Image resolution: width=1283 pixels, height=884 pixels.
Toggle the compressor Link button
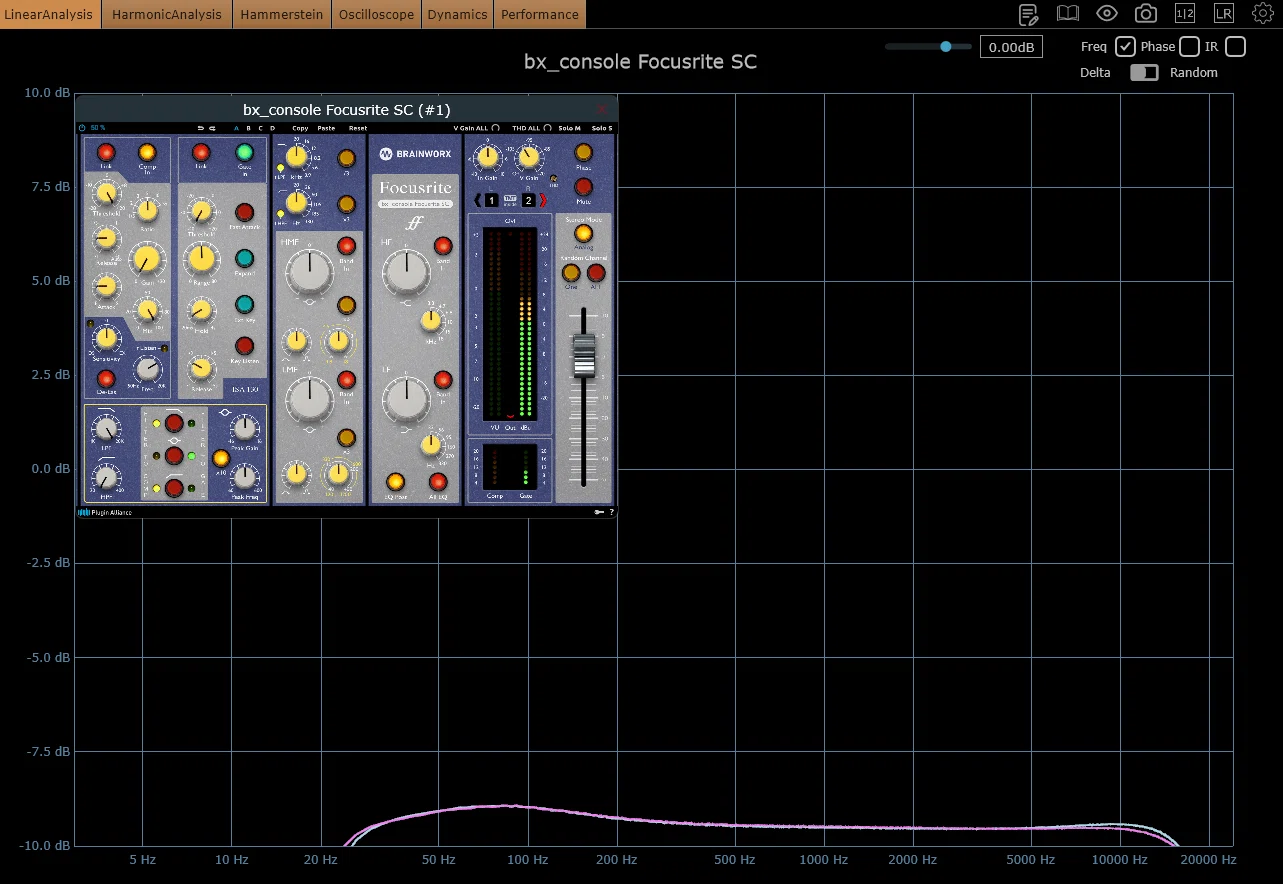coord(105,153)
